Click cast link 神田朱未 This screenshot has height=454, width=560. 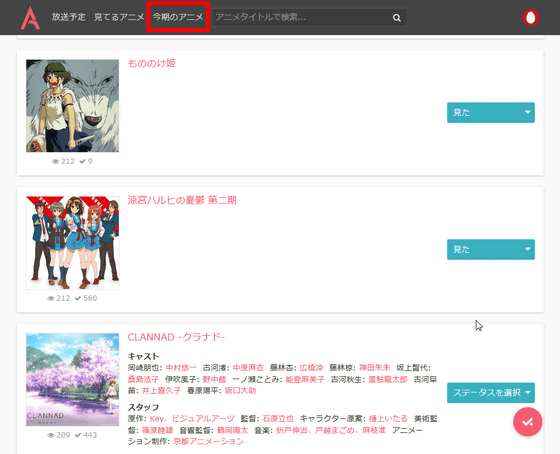[x=374, y=368]
